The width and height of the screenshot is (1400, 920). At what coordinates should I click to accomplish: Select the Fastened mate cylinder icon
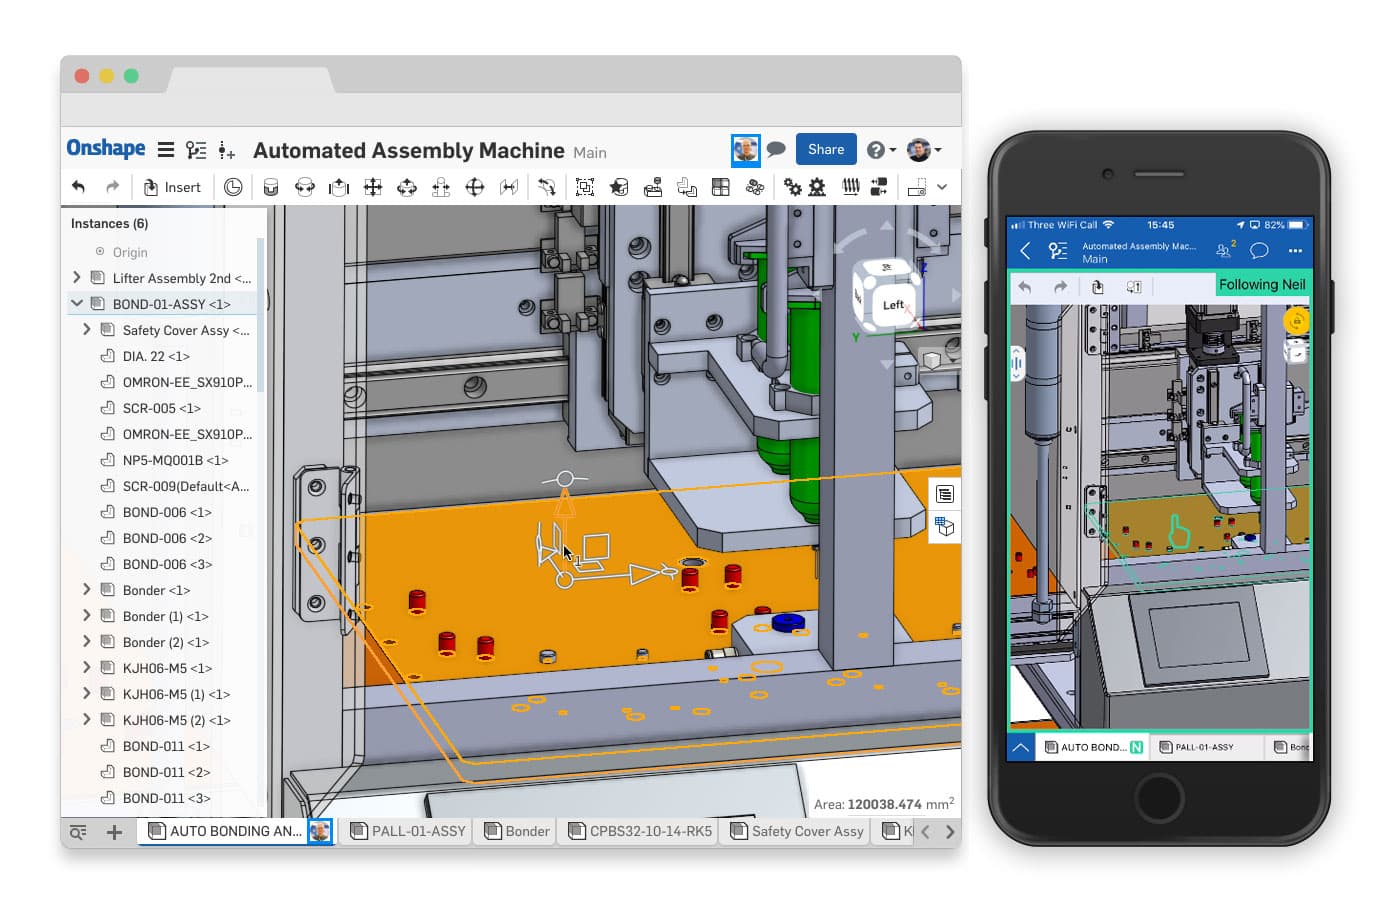click(271, 187)
